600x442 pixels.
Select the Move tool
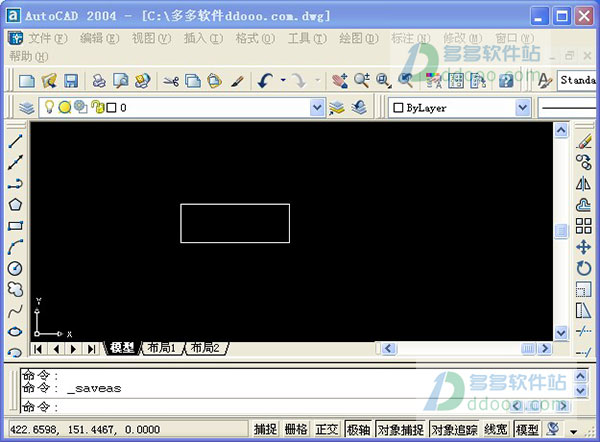(x=584, y=247)
